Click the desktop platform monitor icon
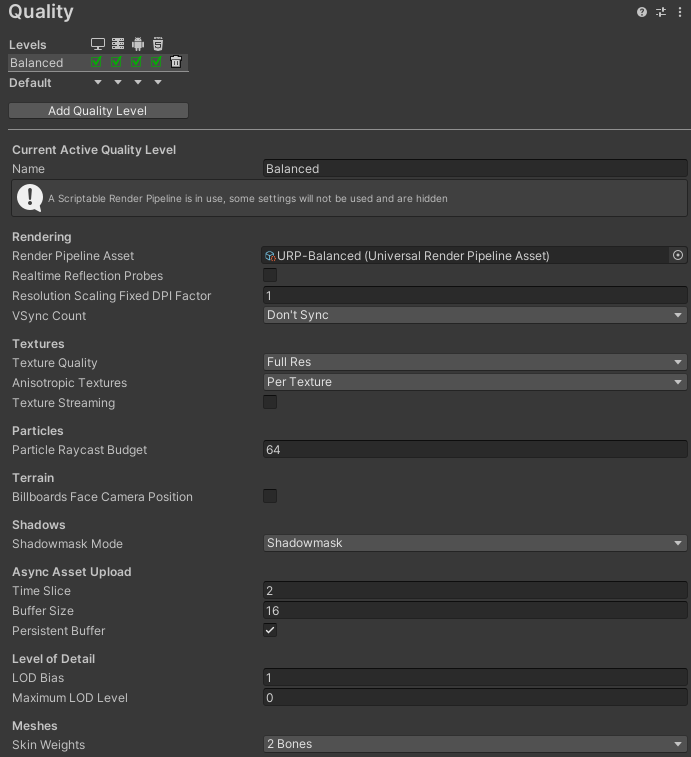691x757 pixels. click(x=98, y=44)
